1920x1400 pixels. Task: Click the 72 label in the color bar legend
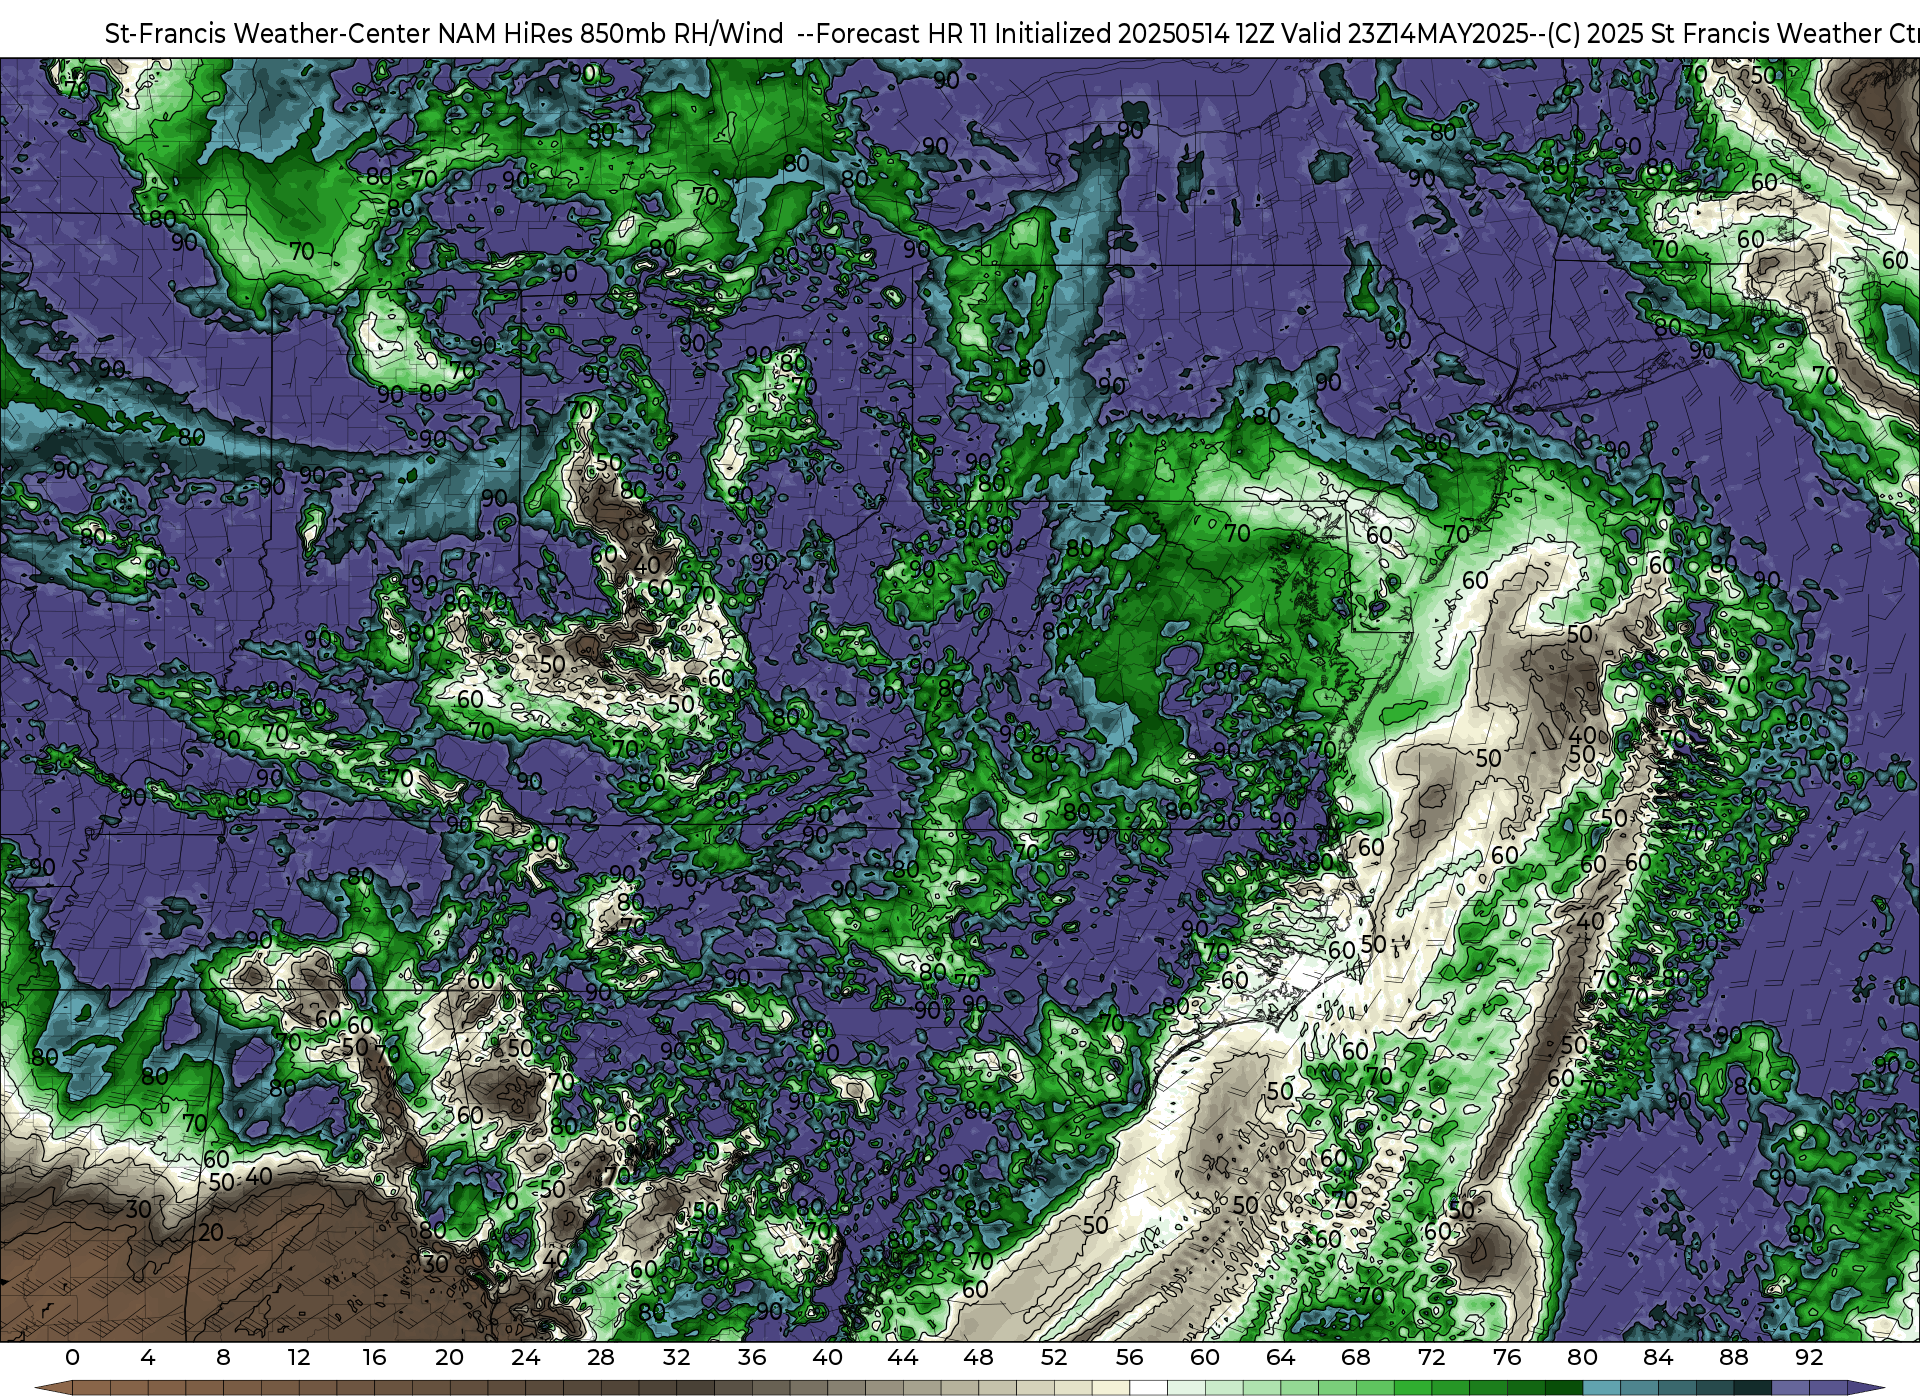1431,1357
